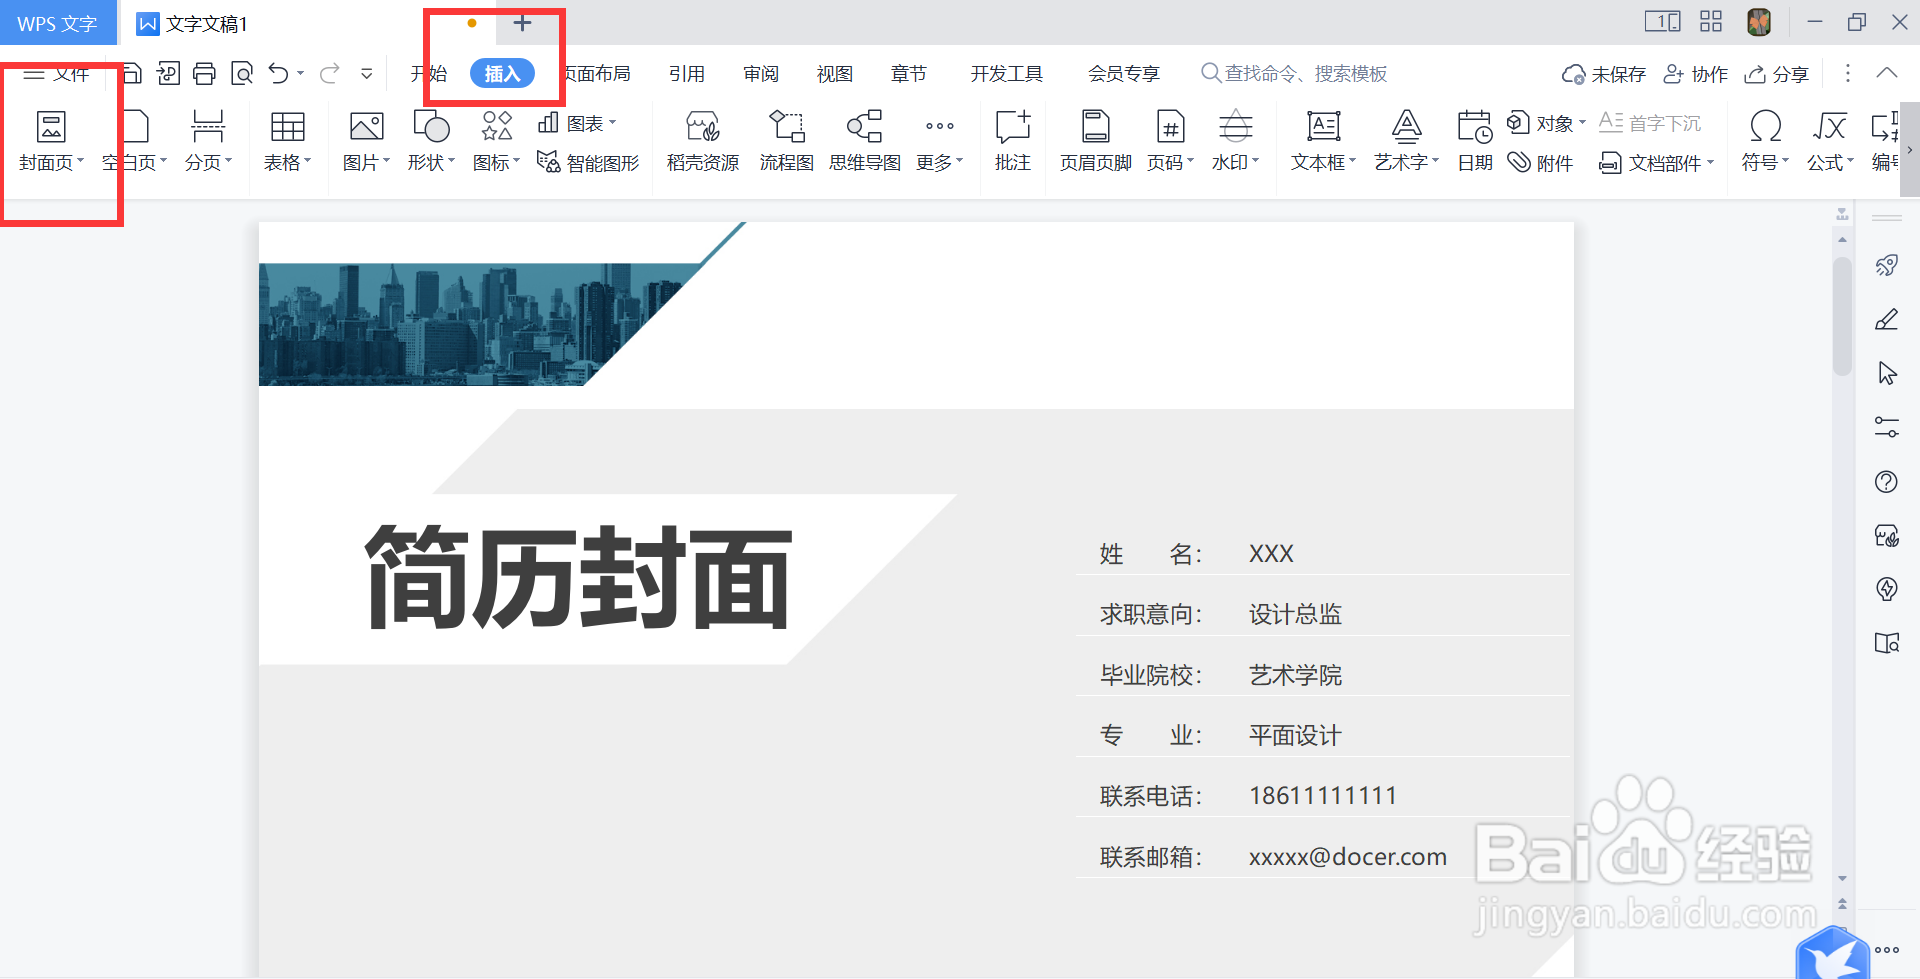Click the command search box 查找命令
This screenshot has height=979, width=1920.
click(x=1295, y=73)
